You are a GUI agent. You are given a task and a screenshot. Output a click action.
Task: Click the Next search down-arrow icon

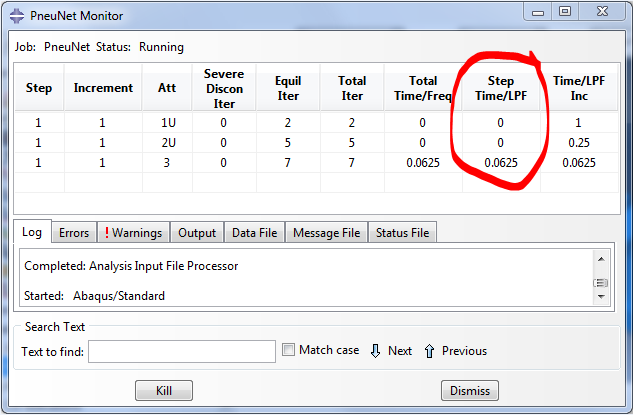point(375,351)
